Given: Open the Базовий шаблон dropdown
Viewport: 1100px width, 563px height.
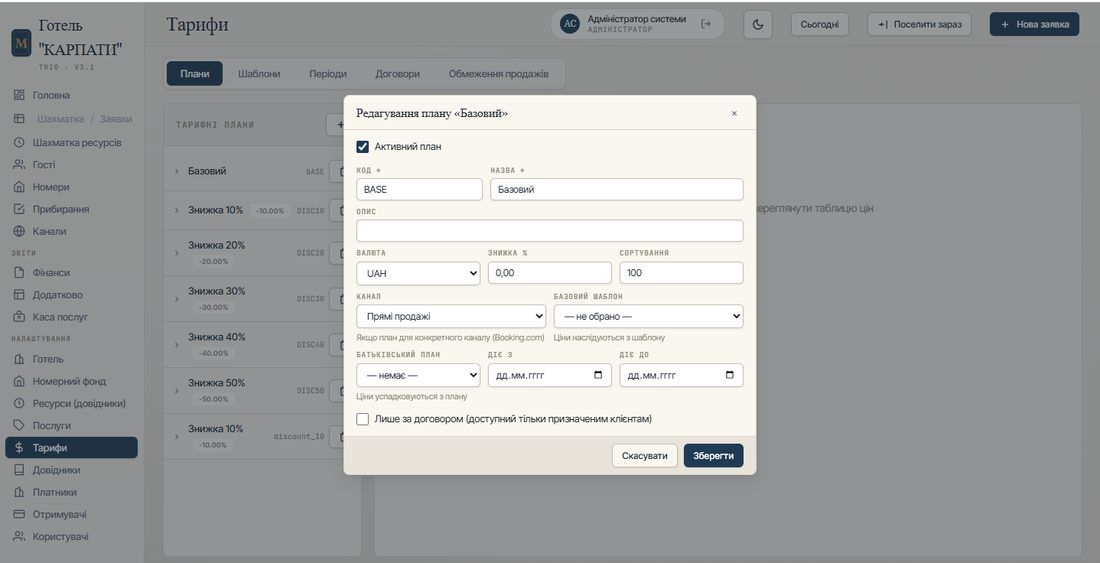Looking at the screenshot, I should pos(648,316).
